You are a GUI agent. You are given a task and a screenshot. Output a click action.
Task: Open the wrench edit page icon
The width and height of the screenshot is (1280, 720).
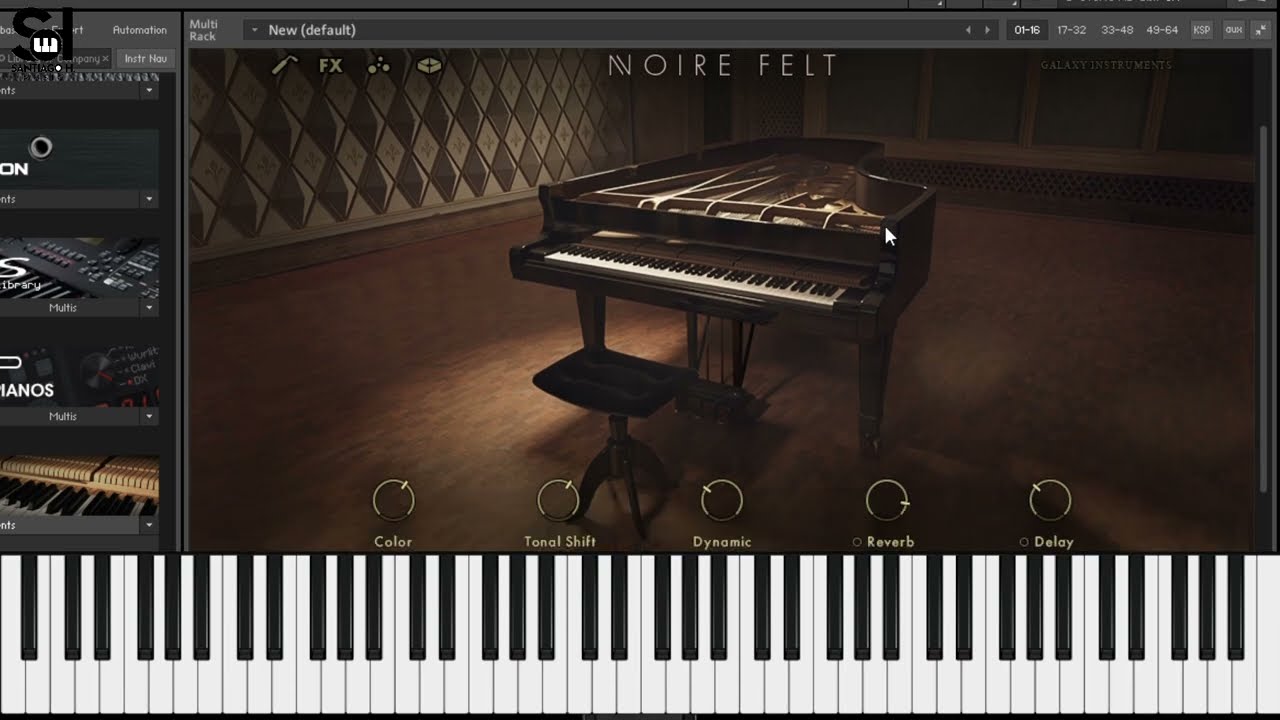pyautogui.click(x=285, y=66)
